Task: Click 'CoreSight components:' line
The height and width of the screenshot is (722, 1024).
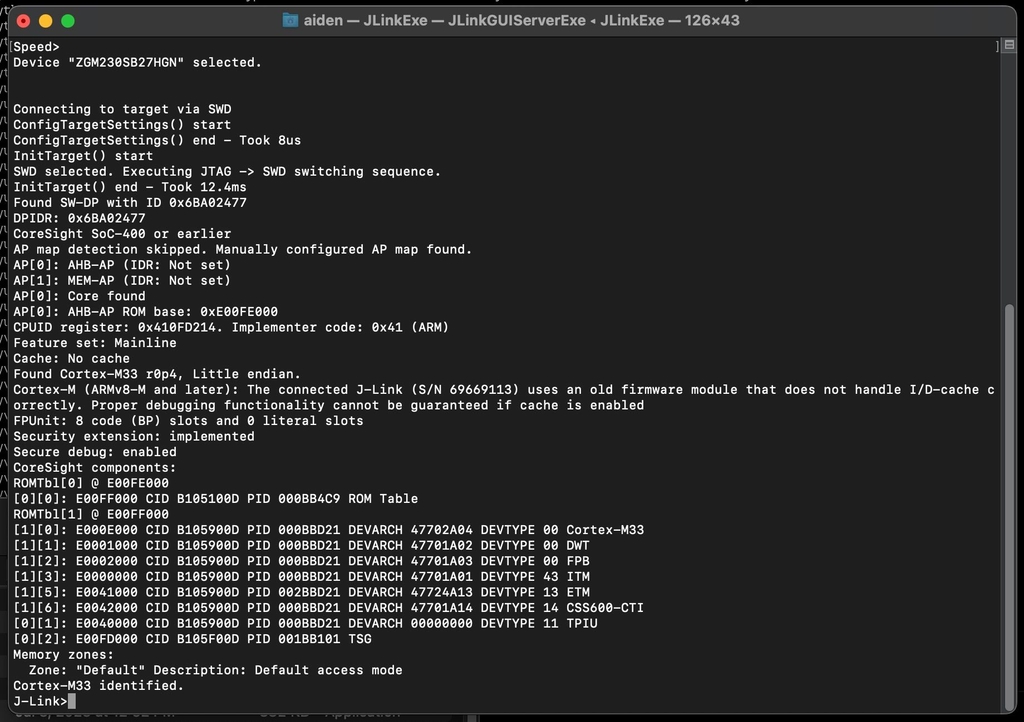Action: point(95,468)
